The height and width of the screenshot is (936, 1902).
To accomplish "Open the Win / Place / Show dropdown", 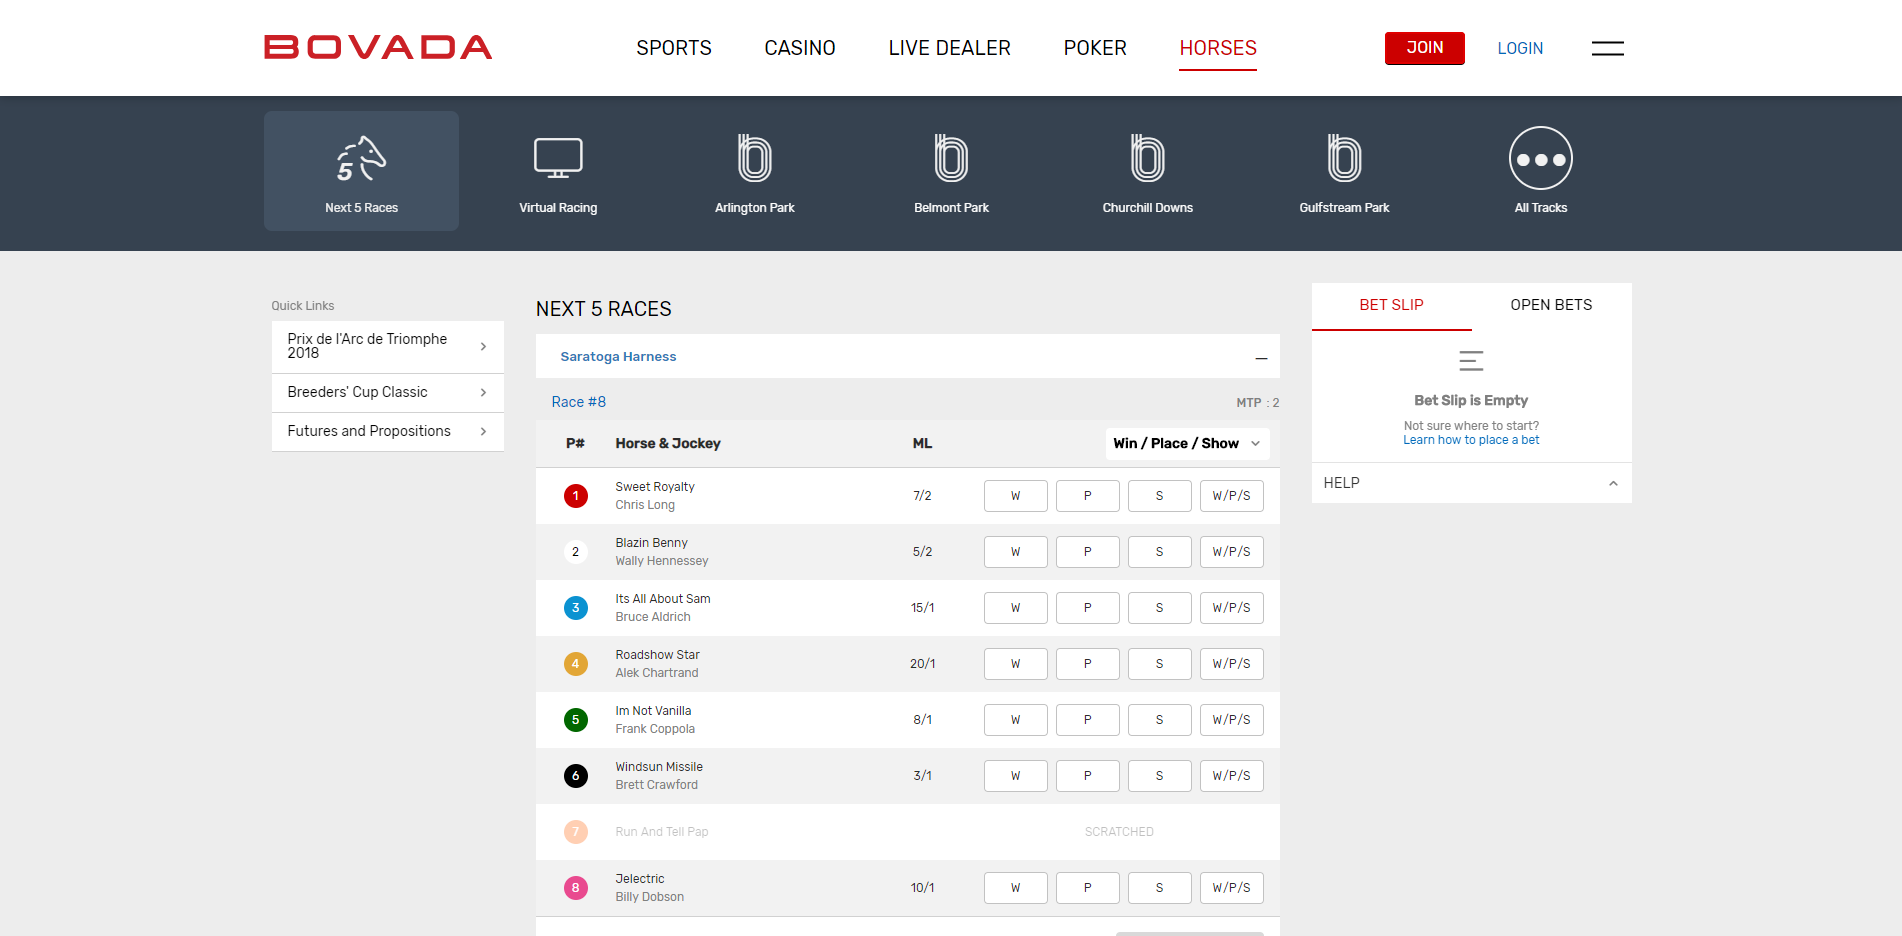I will coord(1186,443).
